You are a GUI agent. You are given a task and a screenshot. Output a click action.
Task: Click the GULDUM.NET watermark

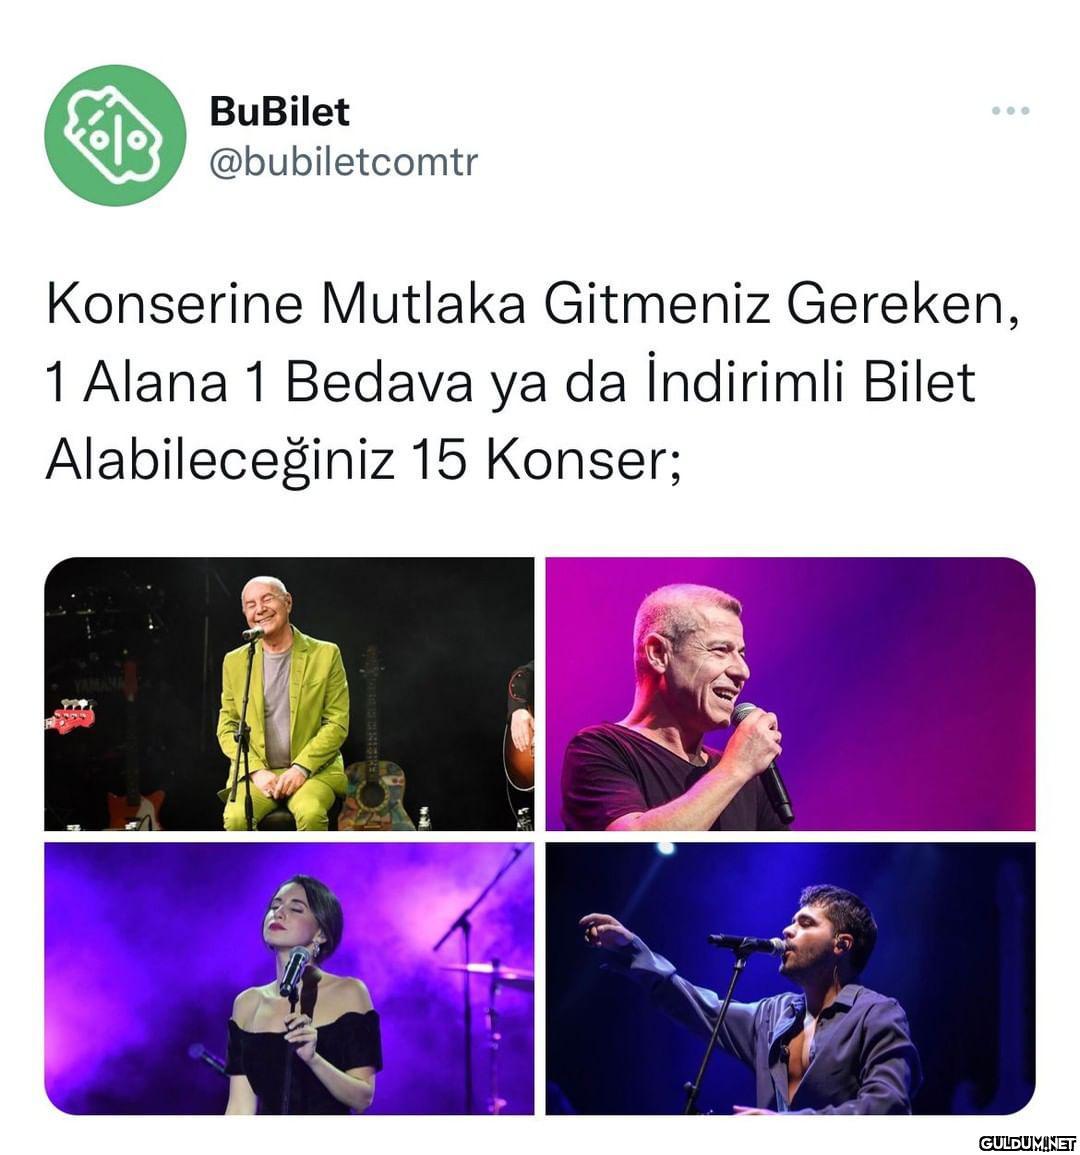pos(1027,1142)
